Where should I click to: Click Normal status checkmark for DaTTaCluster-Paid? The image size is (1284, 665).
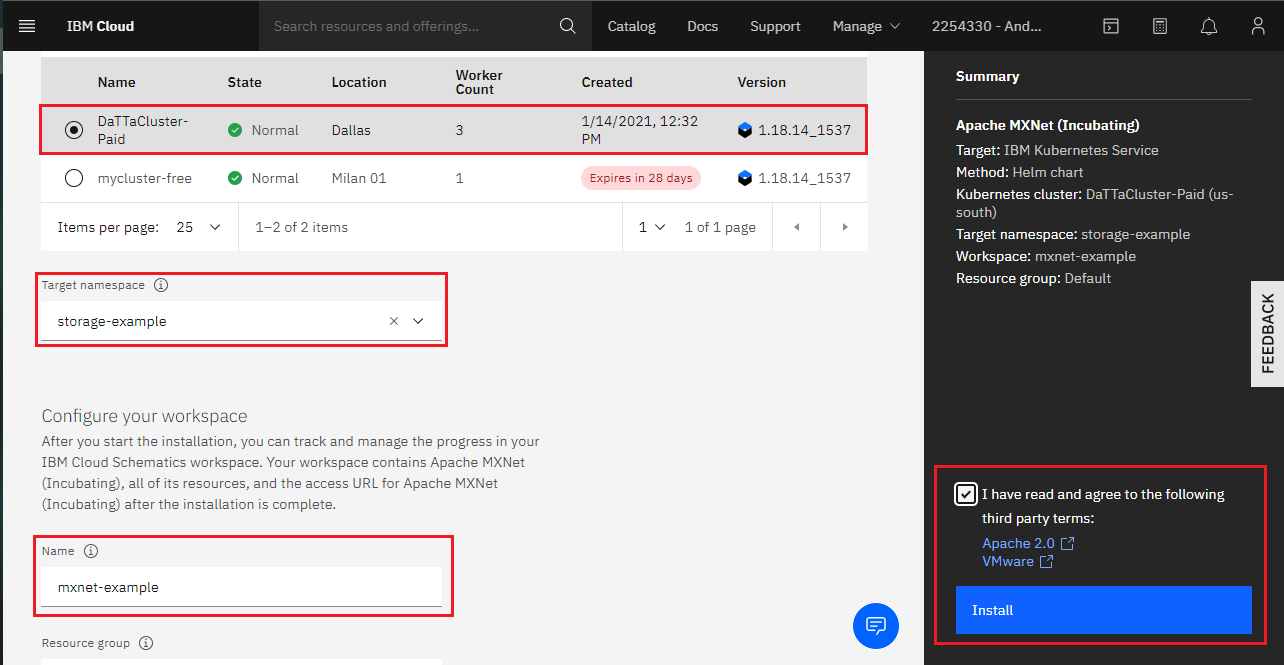(235, 130)
